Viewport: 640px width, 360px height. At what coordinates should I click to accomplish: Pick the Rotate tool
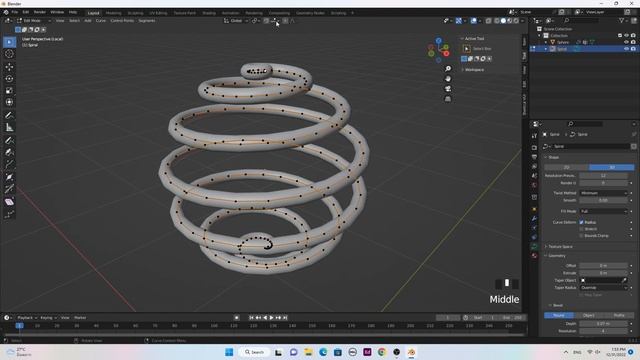pyautogui.click(x=9, y=78)
